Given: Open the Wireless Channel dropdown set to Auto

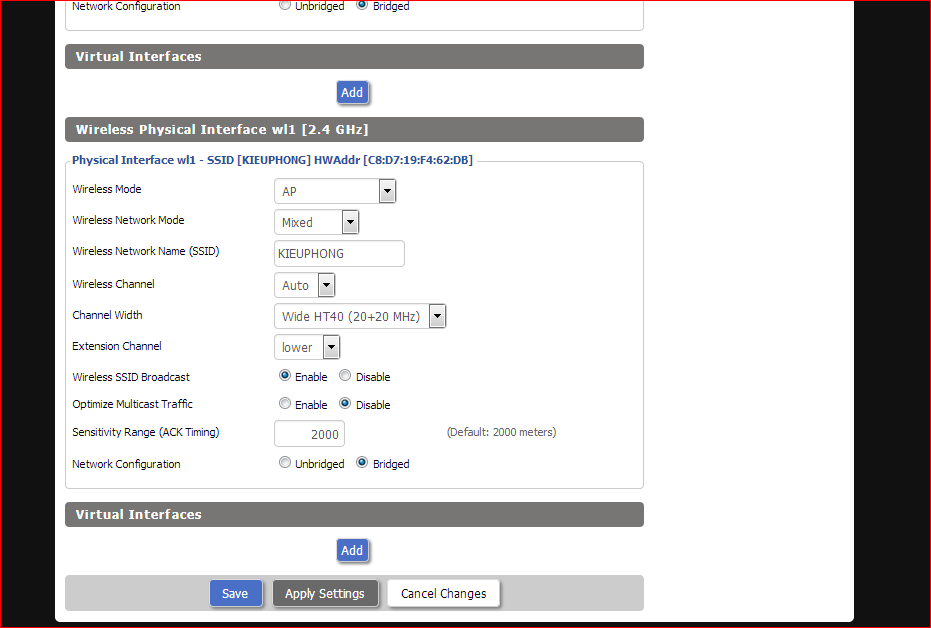Looking at the screenshot, I should pos(304,285).
